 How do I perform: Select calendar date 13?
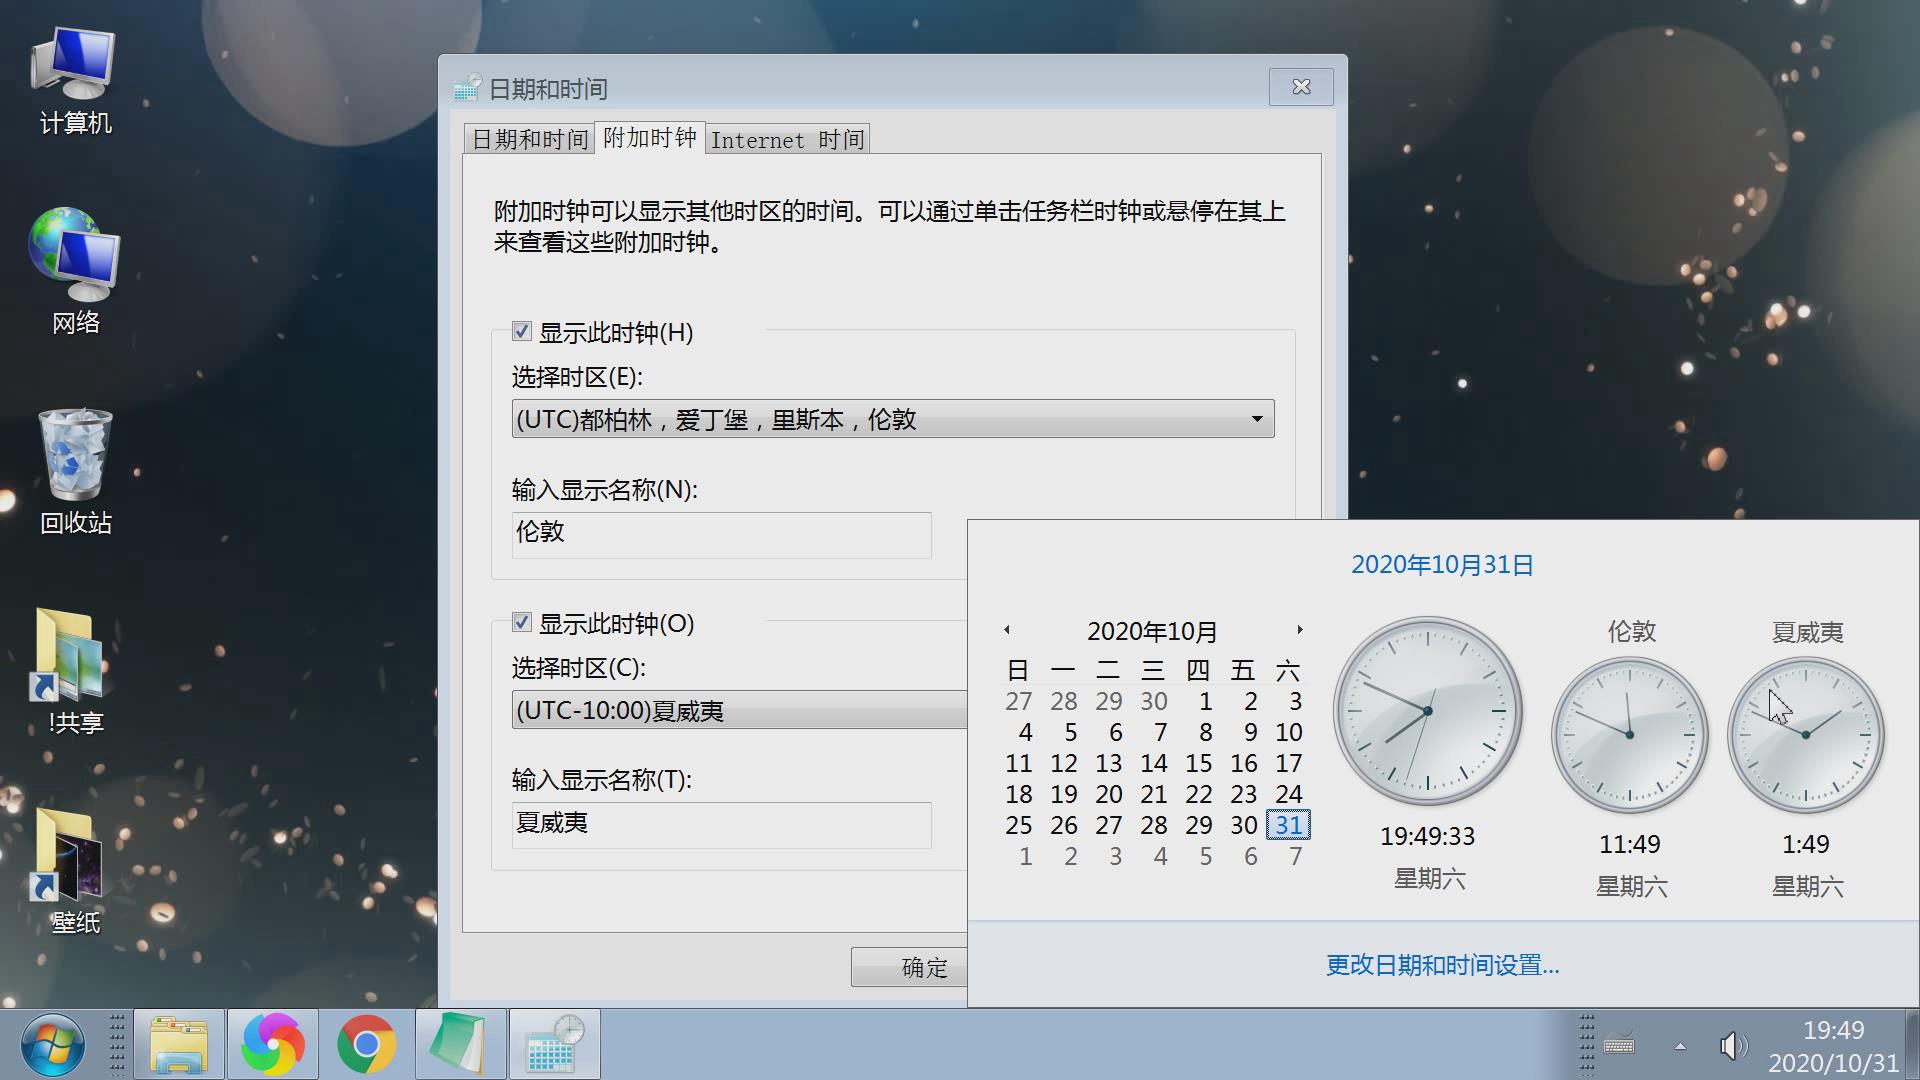click(x=1108, y=763)
